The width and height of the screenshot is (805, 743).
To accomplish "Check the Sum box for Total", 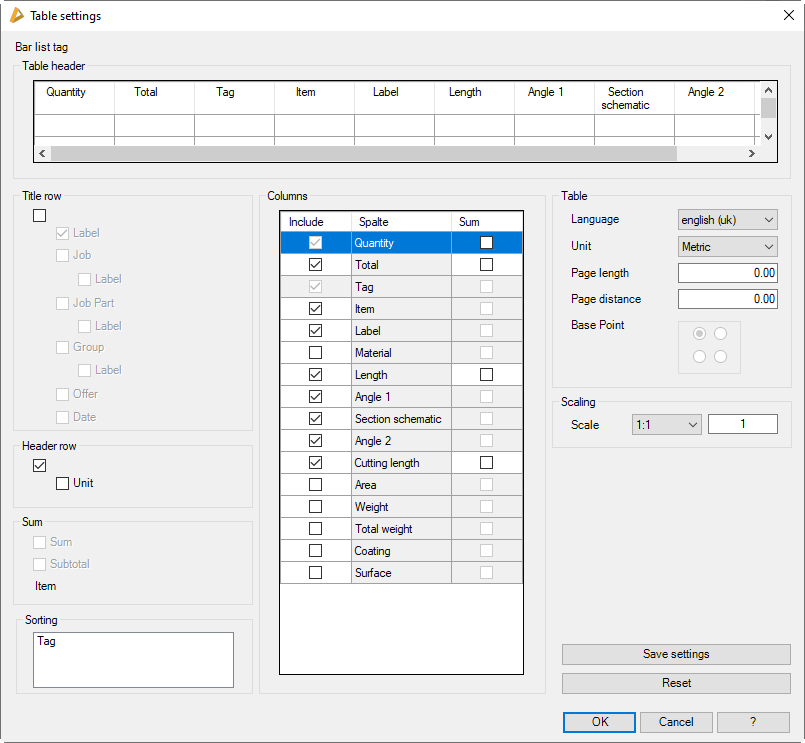I will pos(486,265).
